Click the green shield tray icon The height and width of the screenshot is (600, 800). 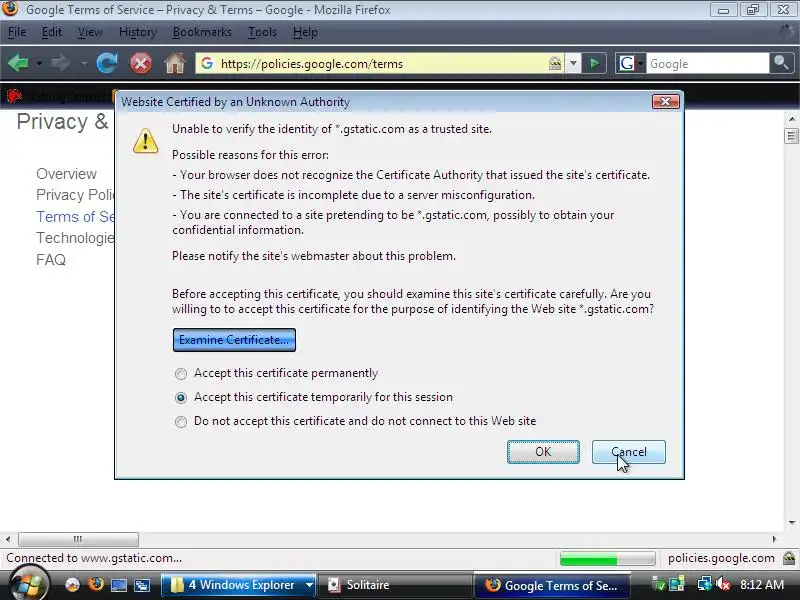click(x=659, y=584)
